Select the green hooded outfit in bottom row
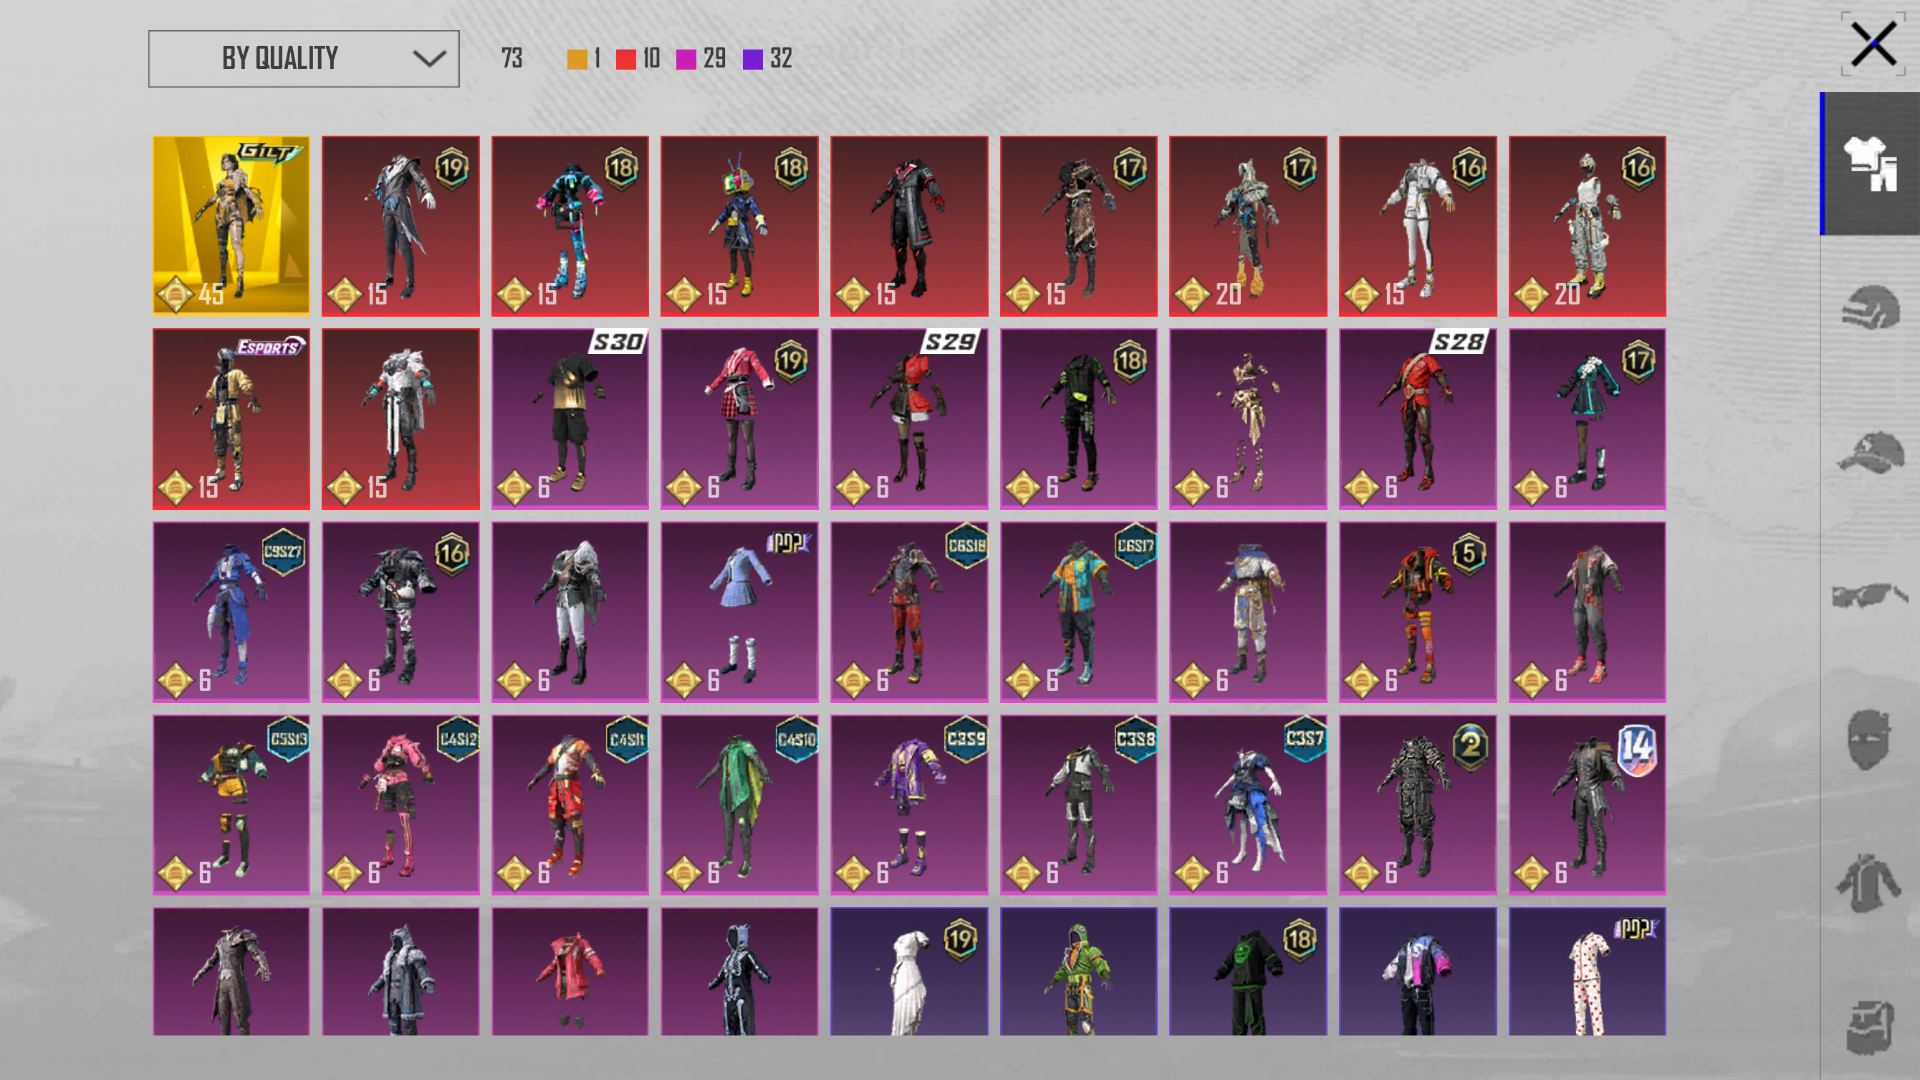1920x1080 pixels. (x=1079, y=972)
